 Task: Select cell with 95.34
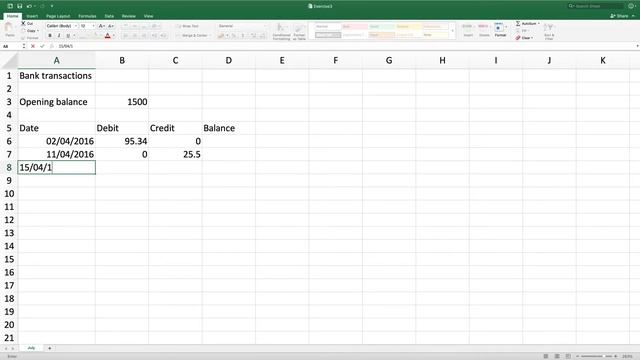point(122,141)
